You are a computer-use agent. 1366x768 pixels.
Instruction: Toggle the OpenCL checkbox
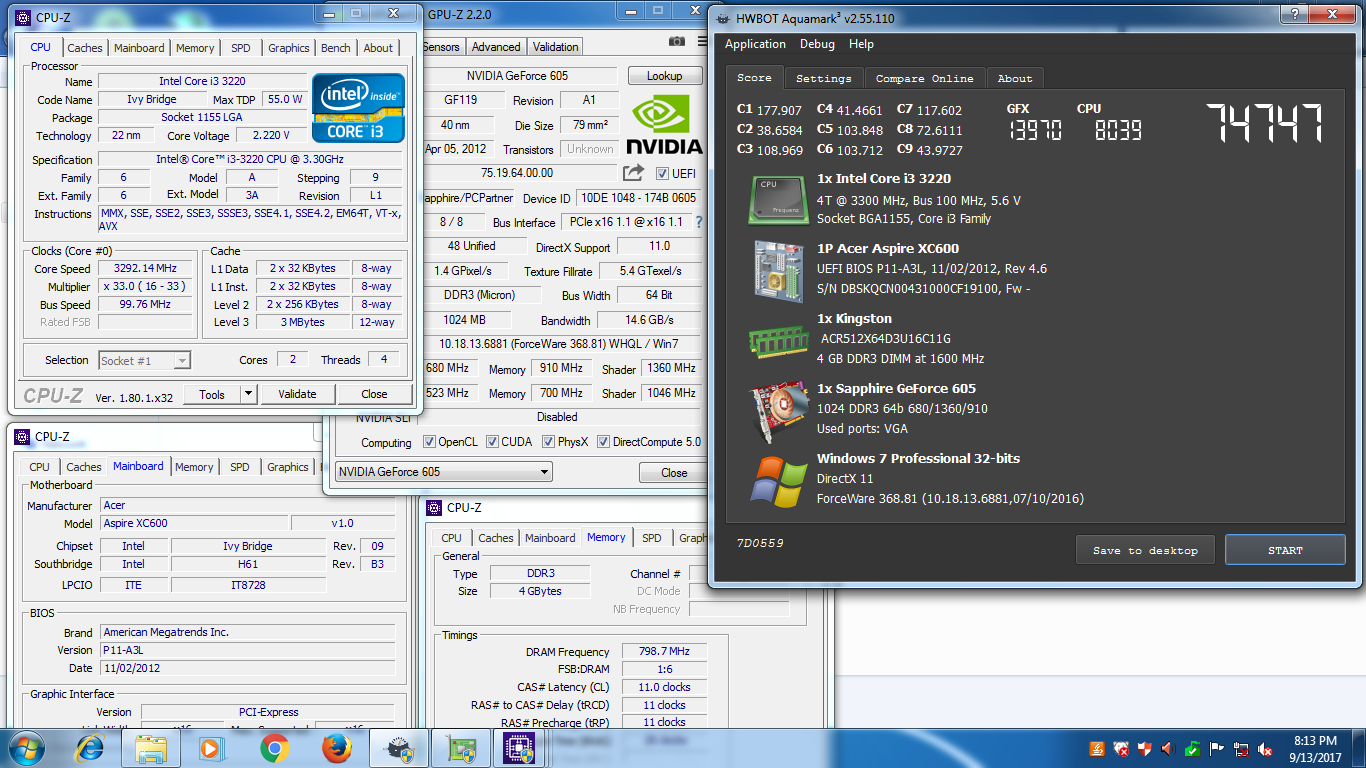(x=429, y=442)
